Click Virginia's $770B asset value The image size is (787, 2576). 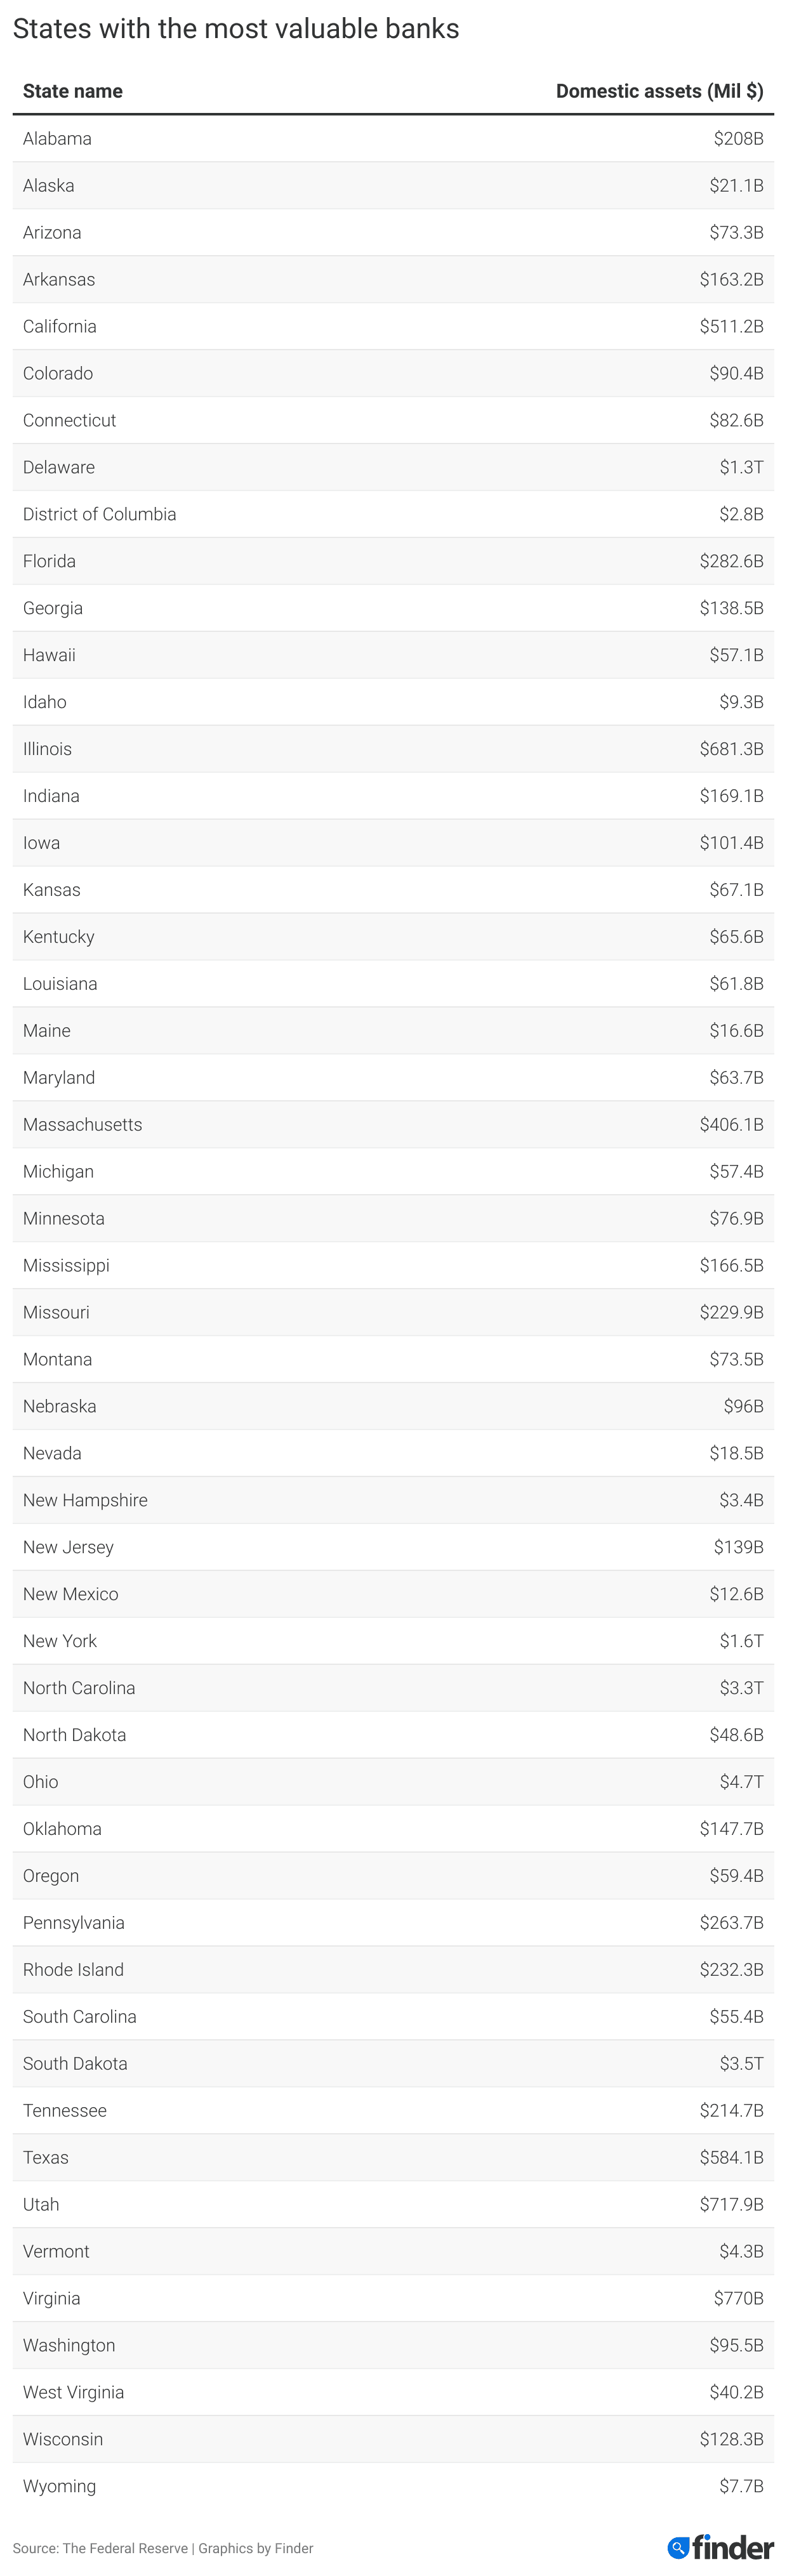coord(738,2298)
